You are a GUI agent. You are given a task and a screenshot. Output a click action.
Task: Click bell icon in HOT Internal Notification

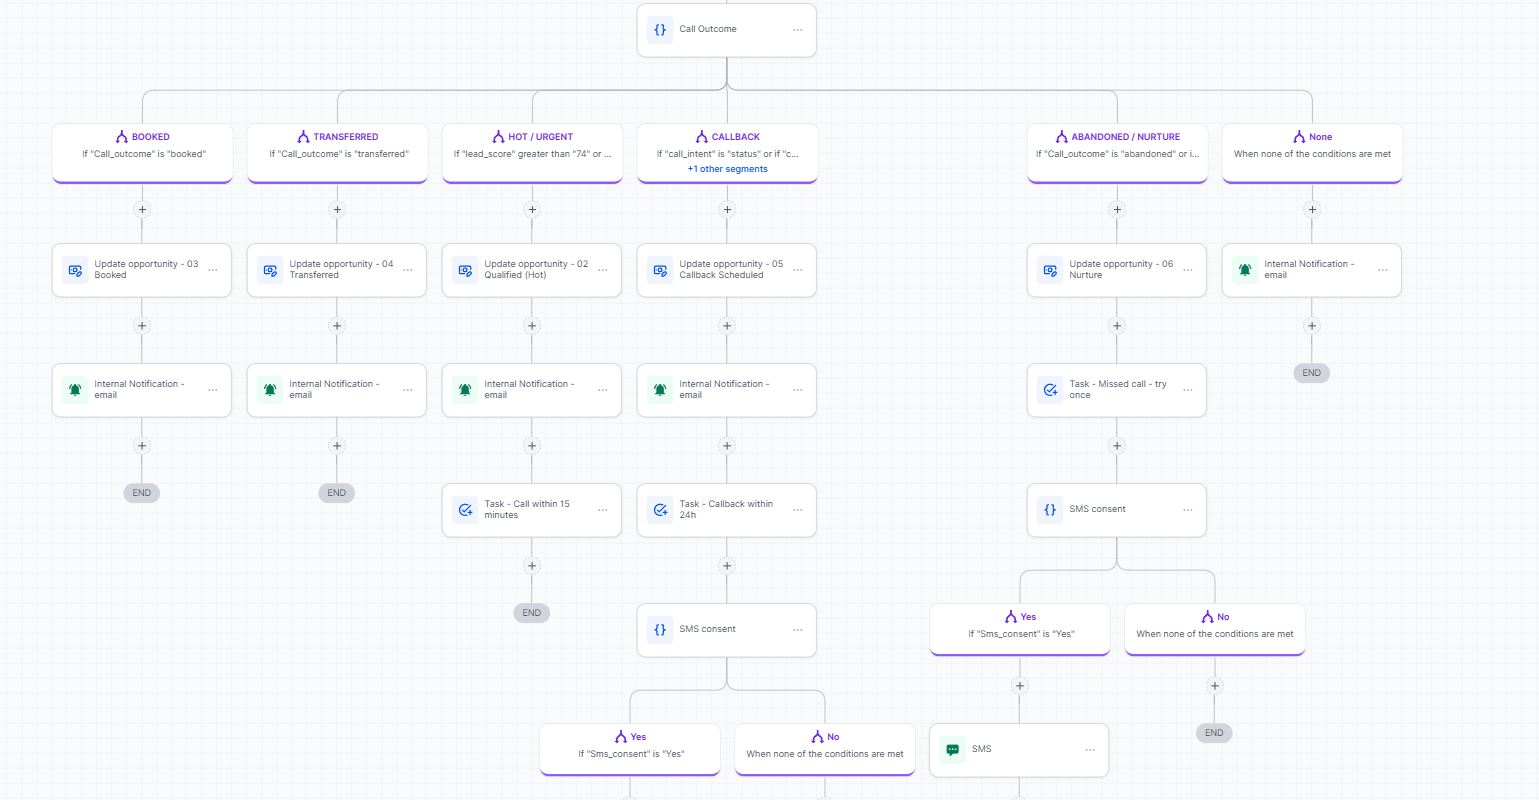point(465,390)
